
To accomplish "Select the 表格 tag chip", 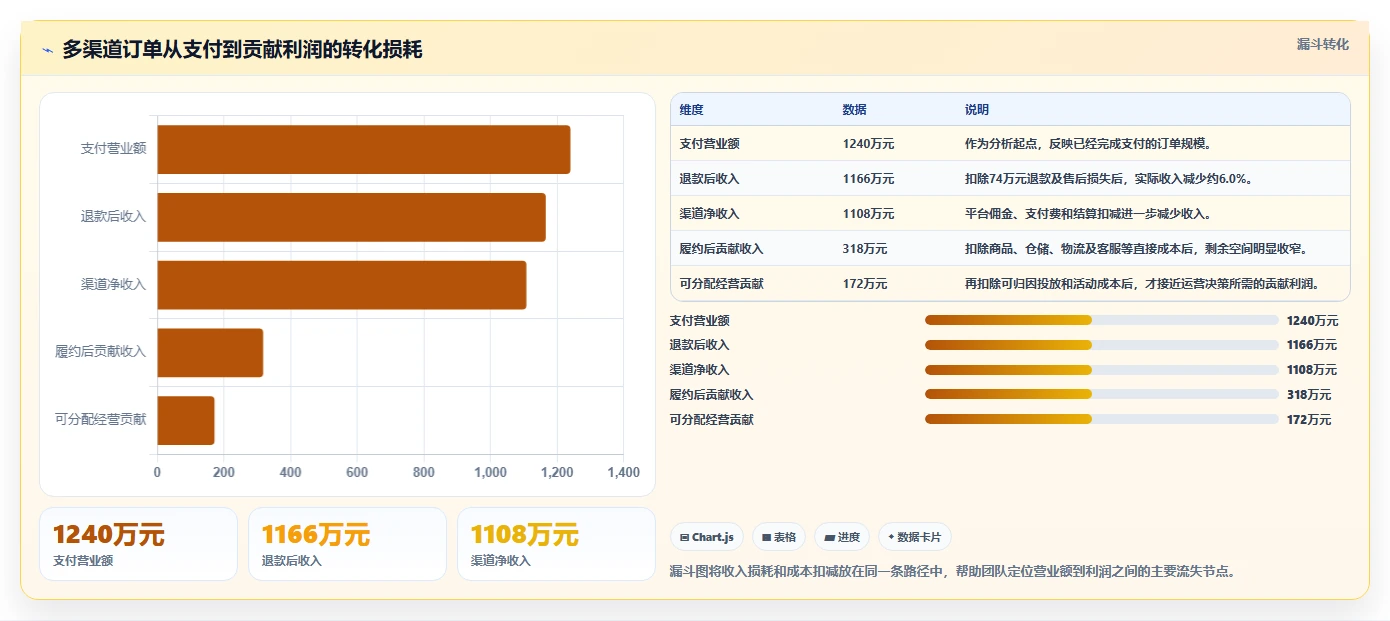I will (779, 537).
